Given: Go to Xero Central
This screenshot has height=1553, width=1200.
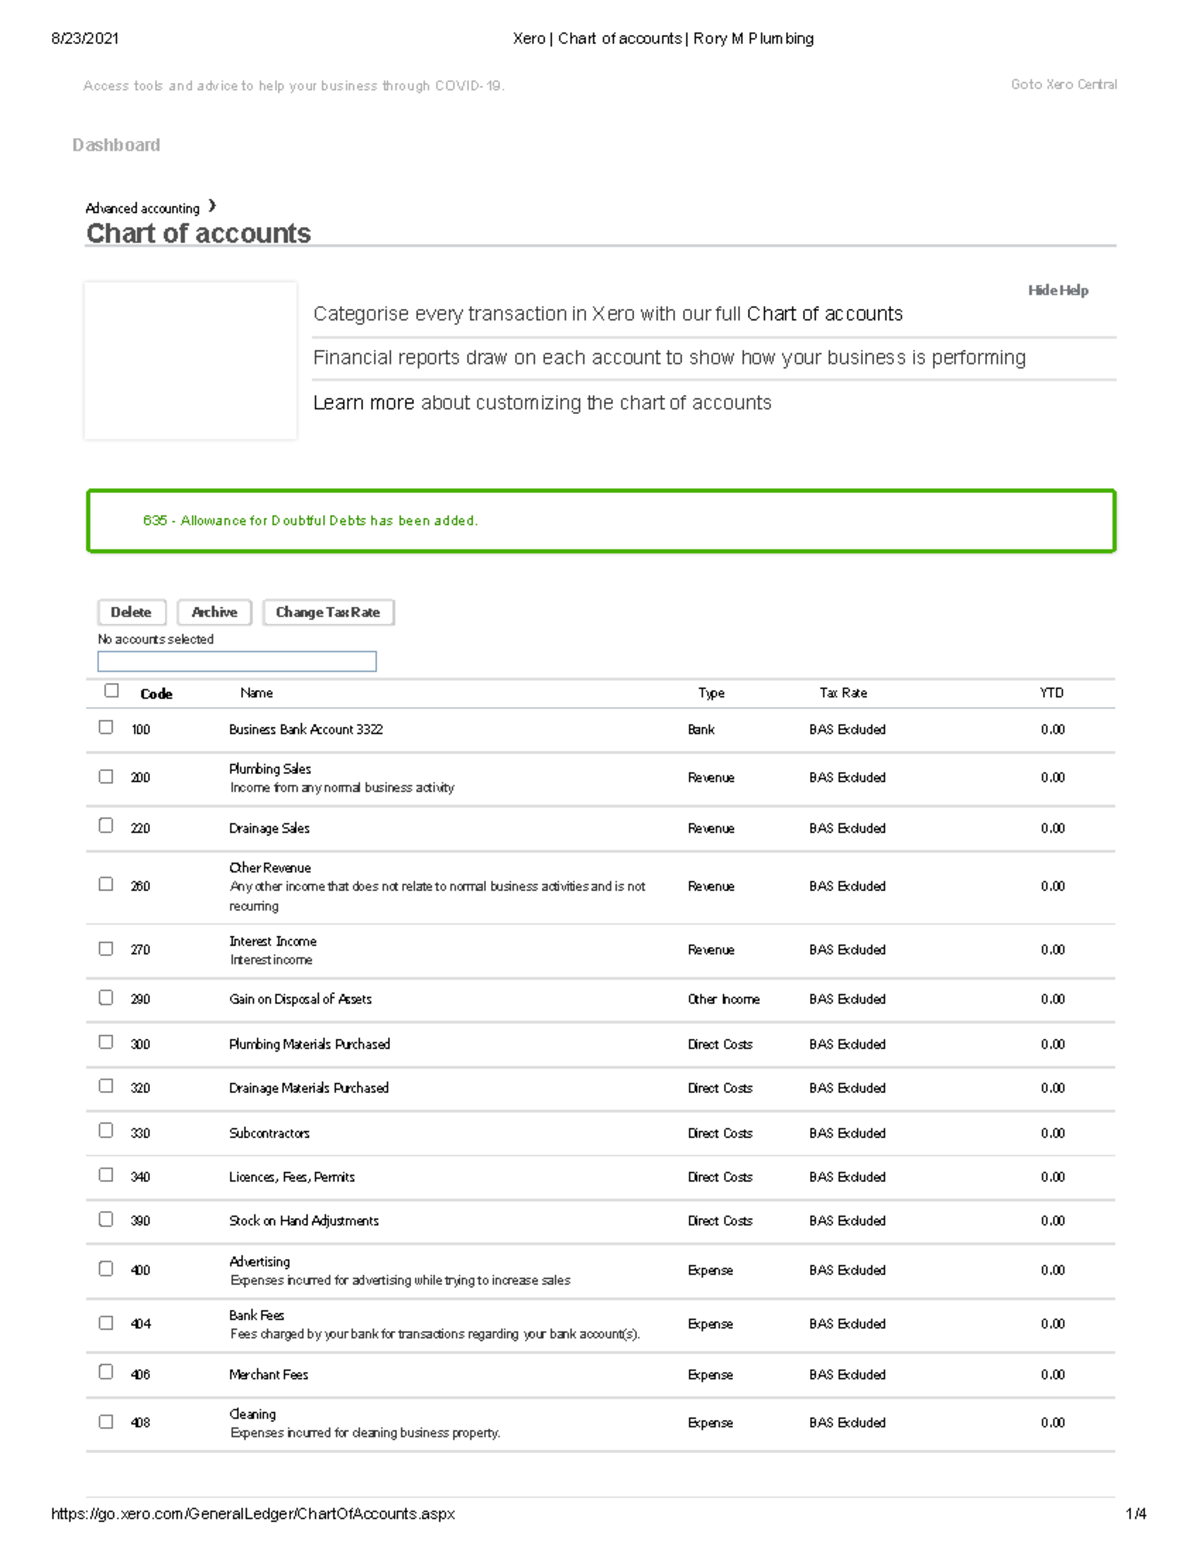Looking at the screenshot, I should (1063, 84).
